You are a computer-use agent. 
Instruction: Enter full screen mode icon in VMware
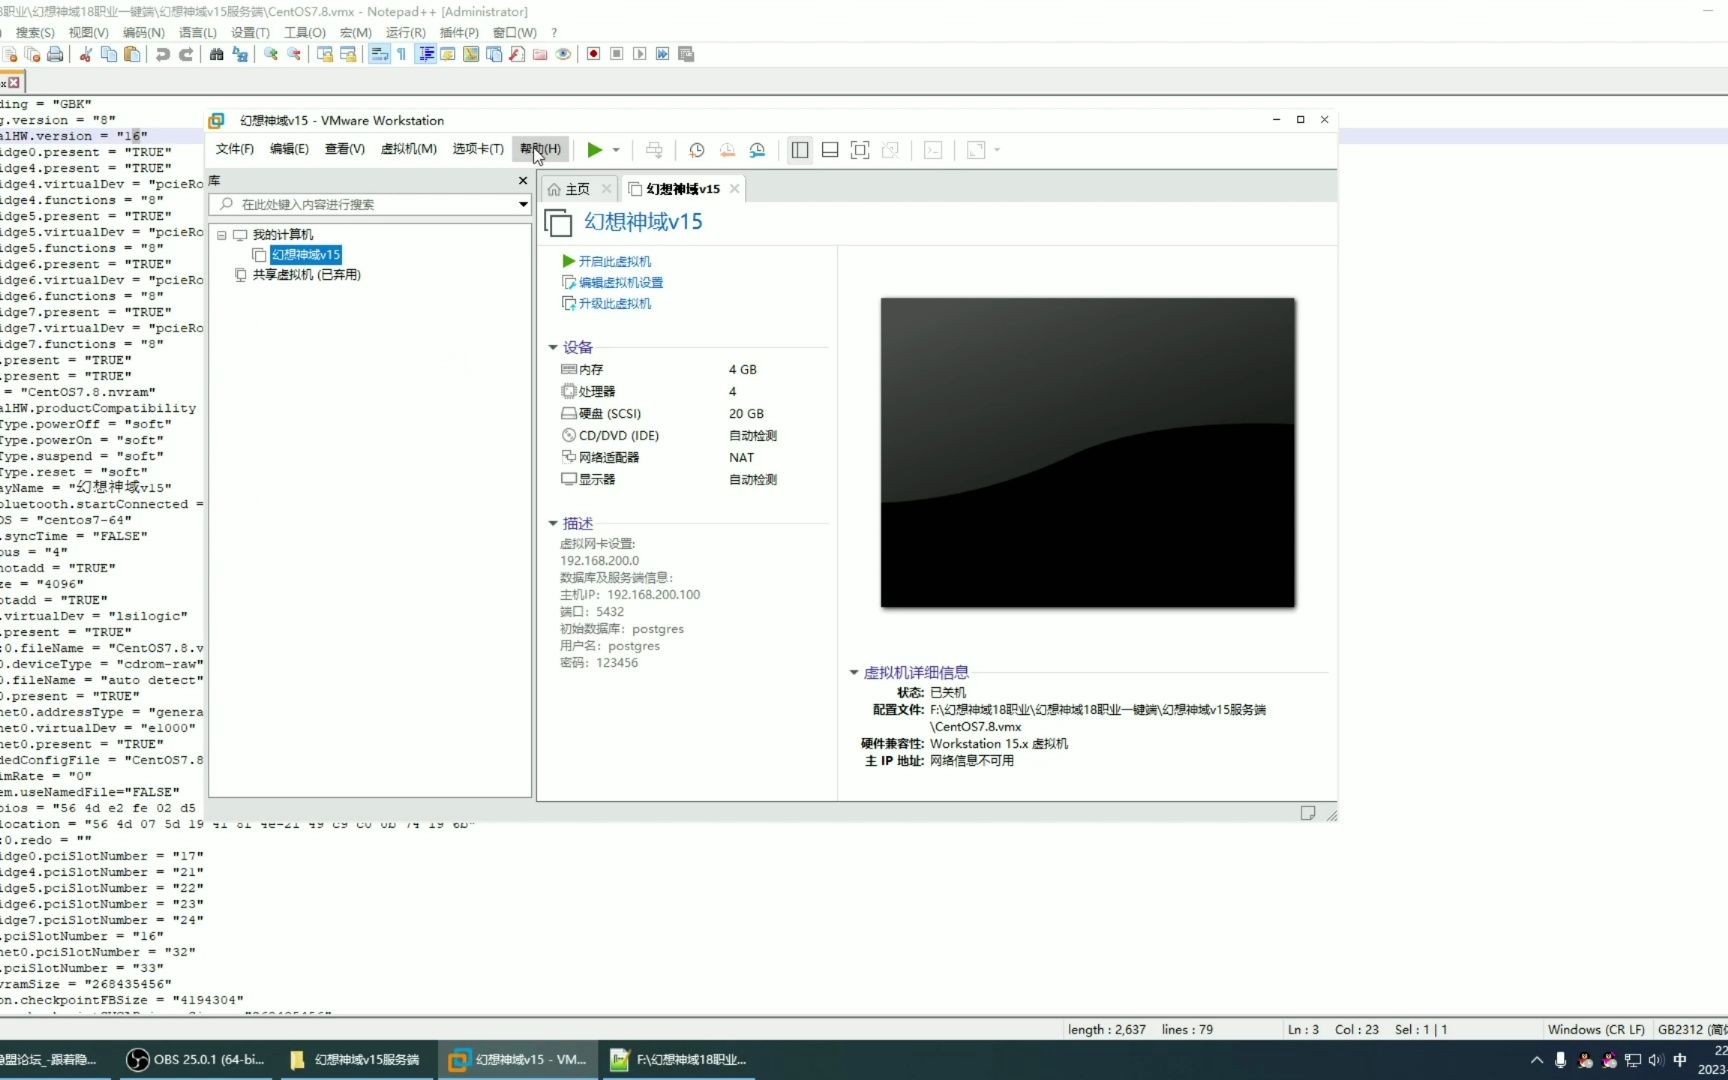point(860,150)
